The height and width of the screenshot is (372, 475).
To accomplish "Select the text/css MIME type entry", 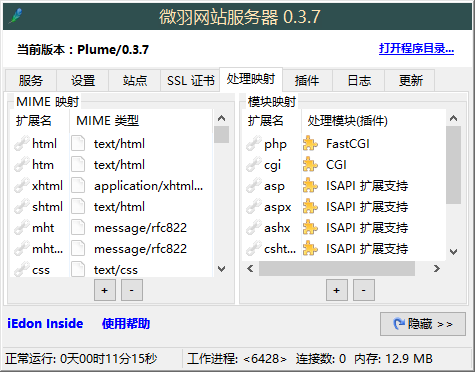I will [116, 270].
